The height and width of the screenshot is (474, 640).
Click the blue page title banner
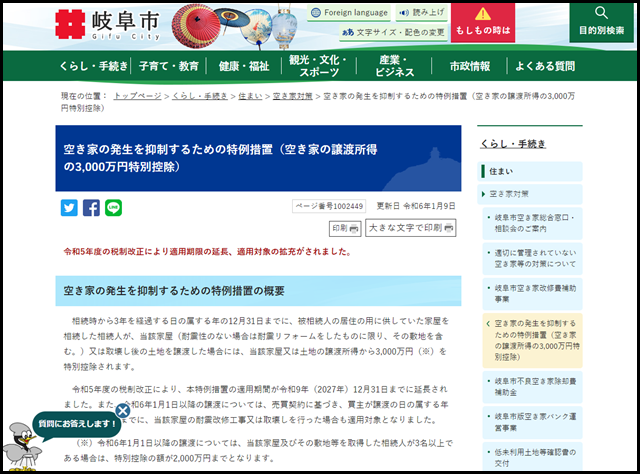pyautogui.click(x=258, y=158)
